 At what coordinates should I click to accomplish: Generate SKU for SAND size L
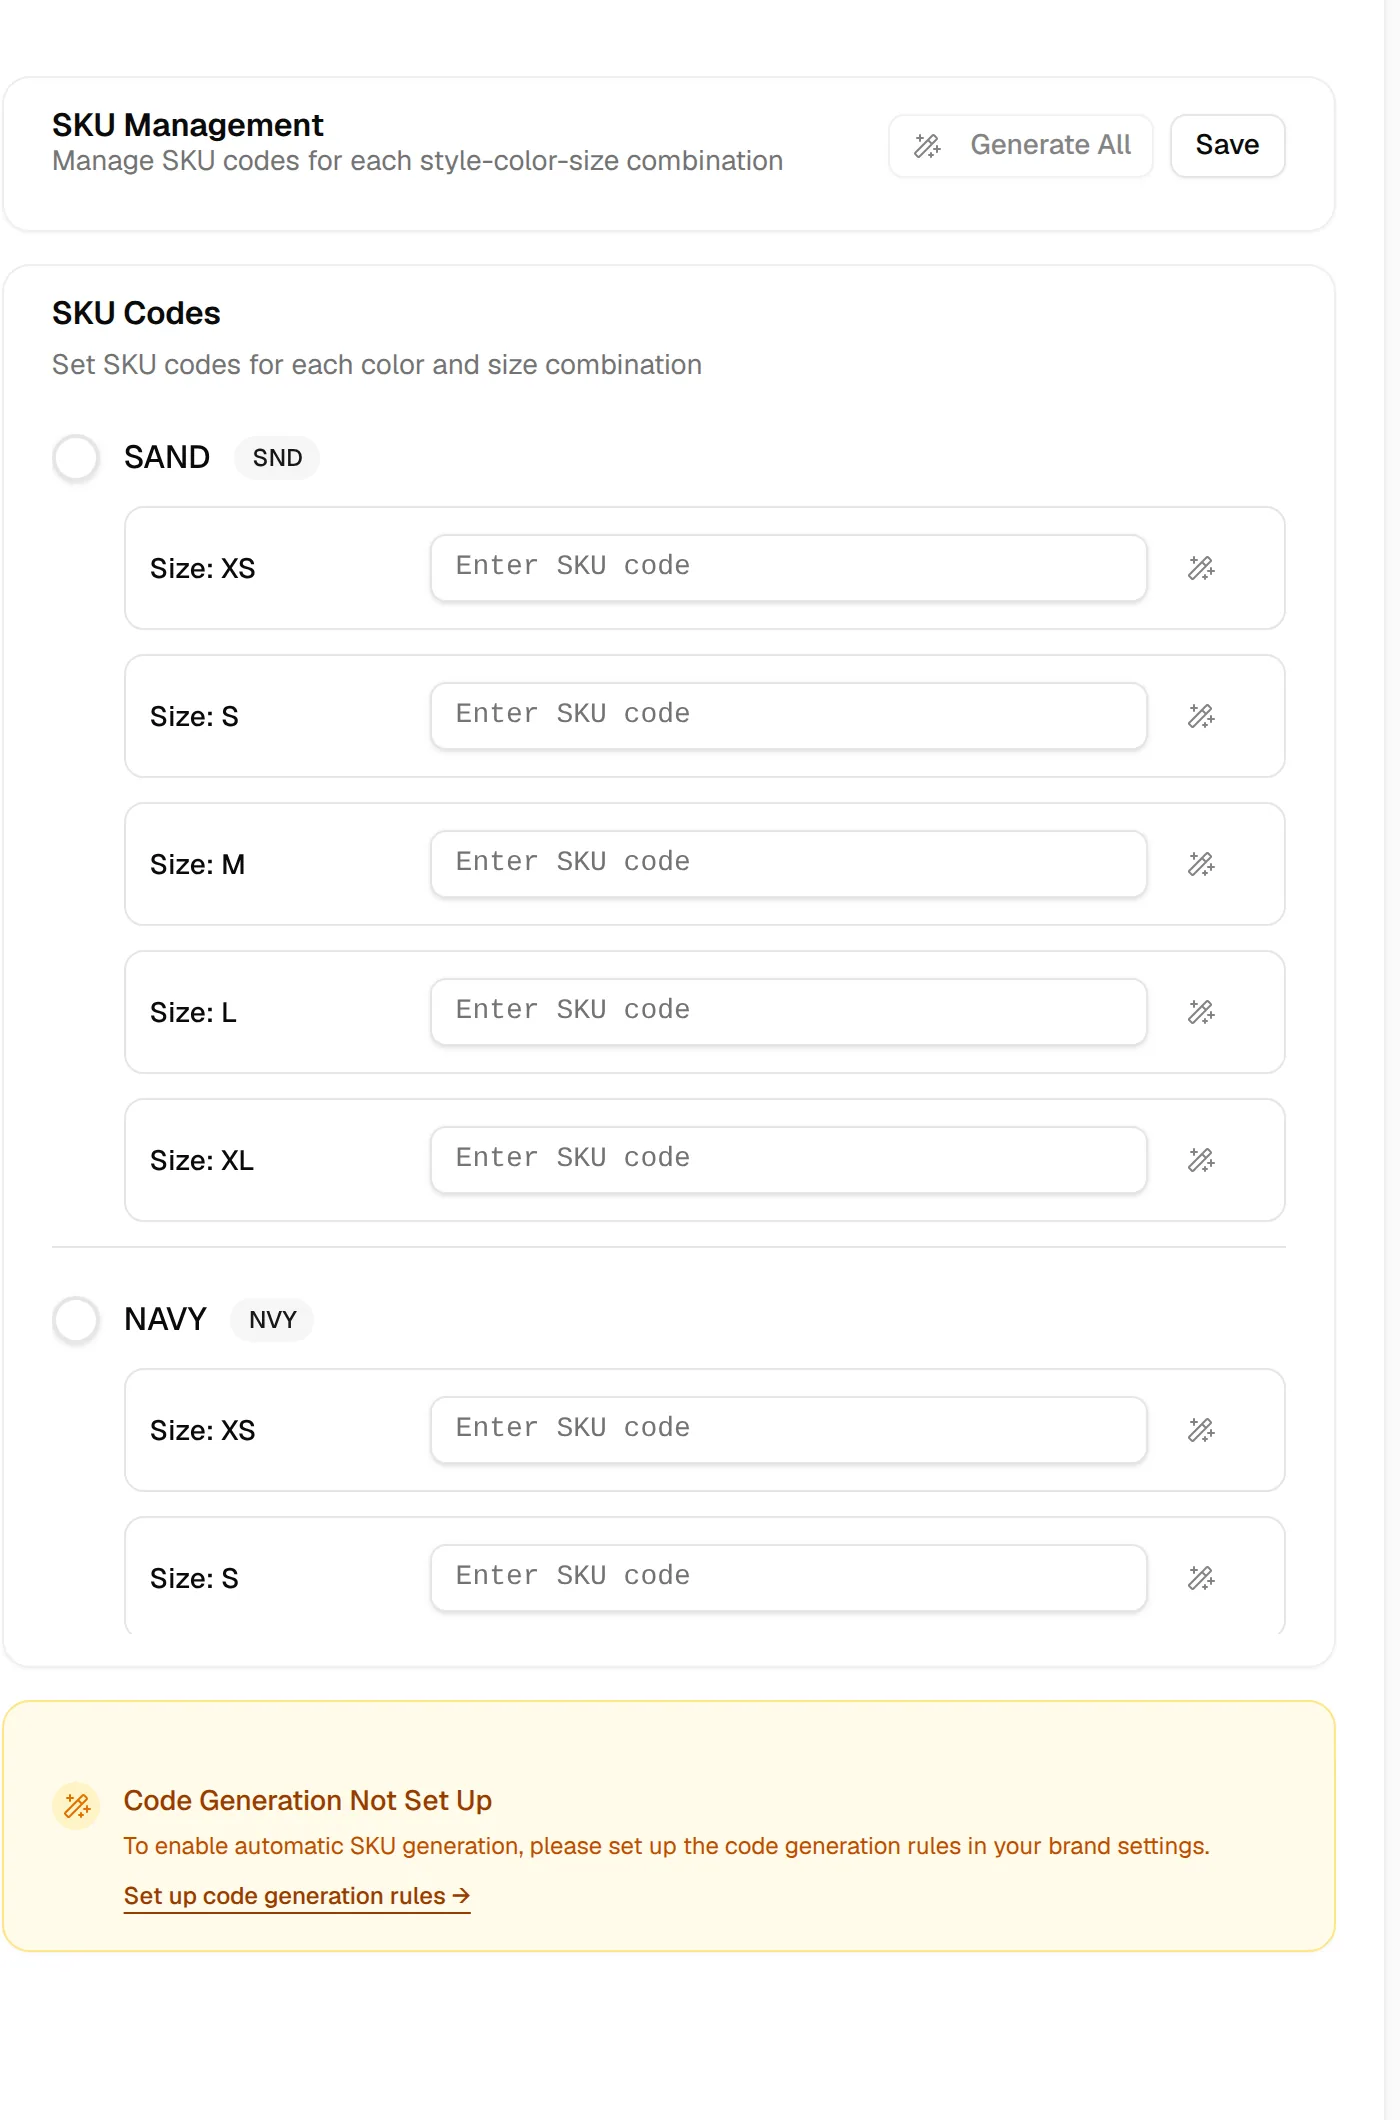pos(1201,1012)
